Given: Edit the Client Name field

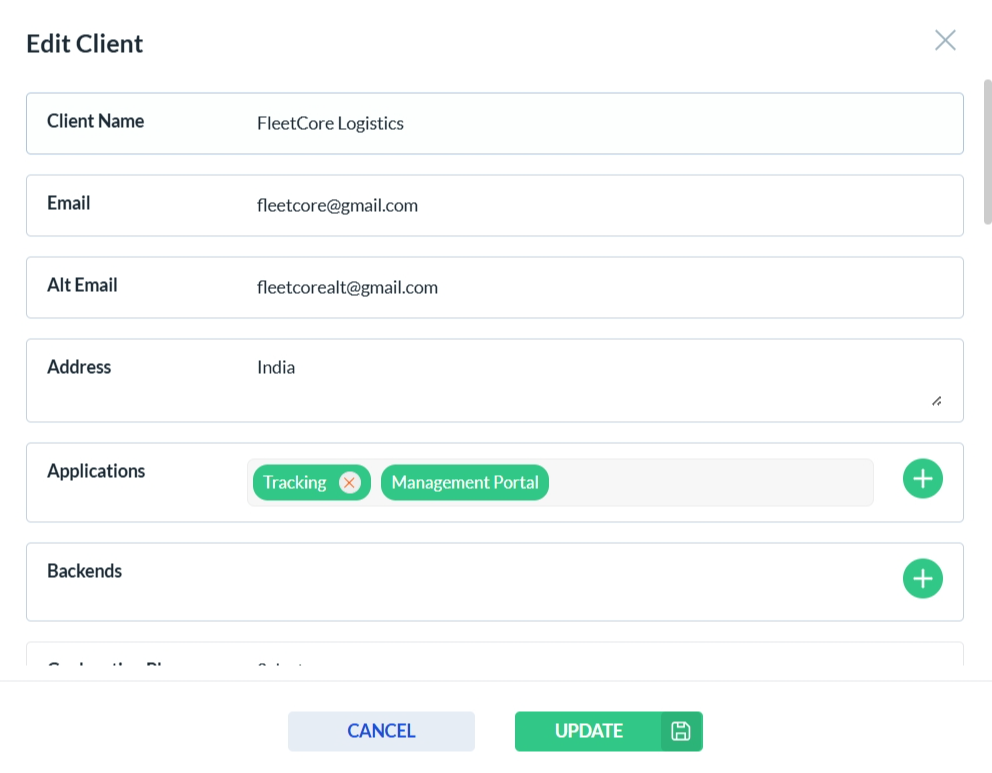Looking at the screenshot, I should [x=600, y=124].
